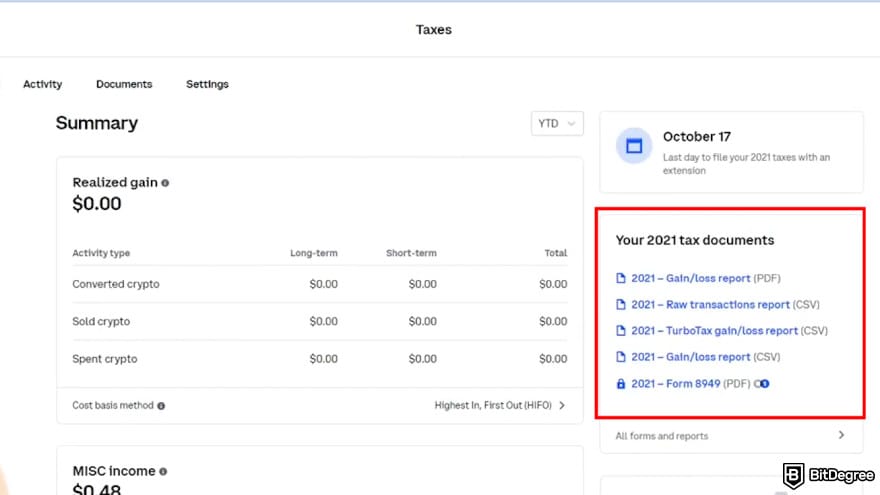
Task: Click the calendar icon beside October 17
Action: pyautogui.click(x=634, y=146)
